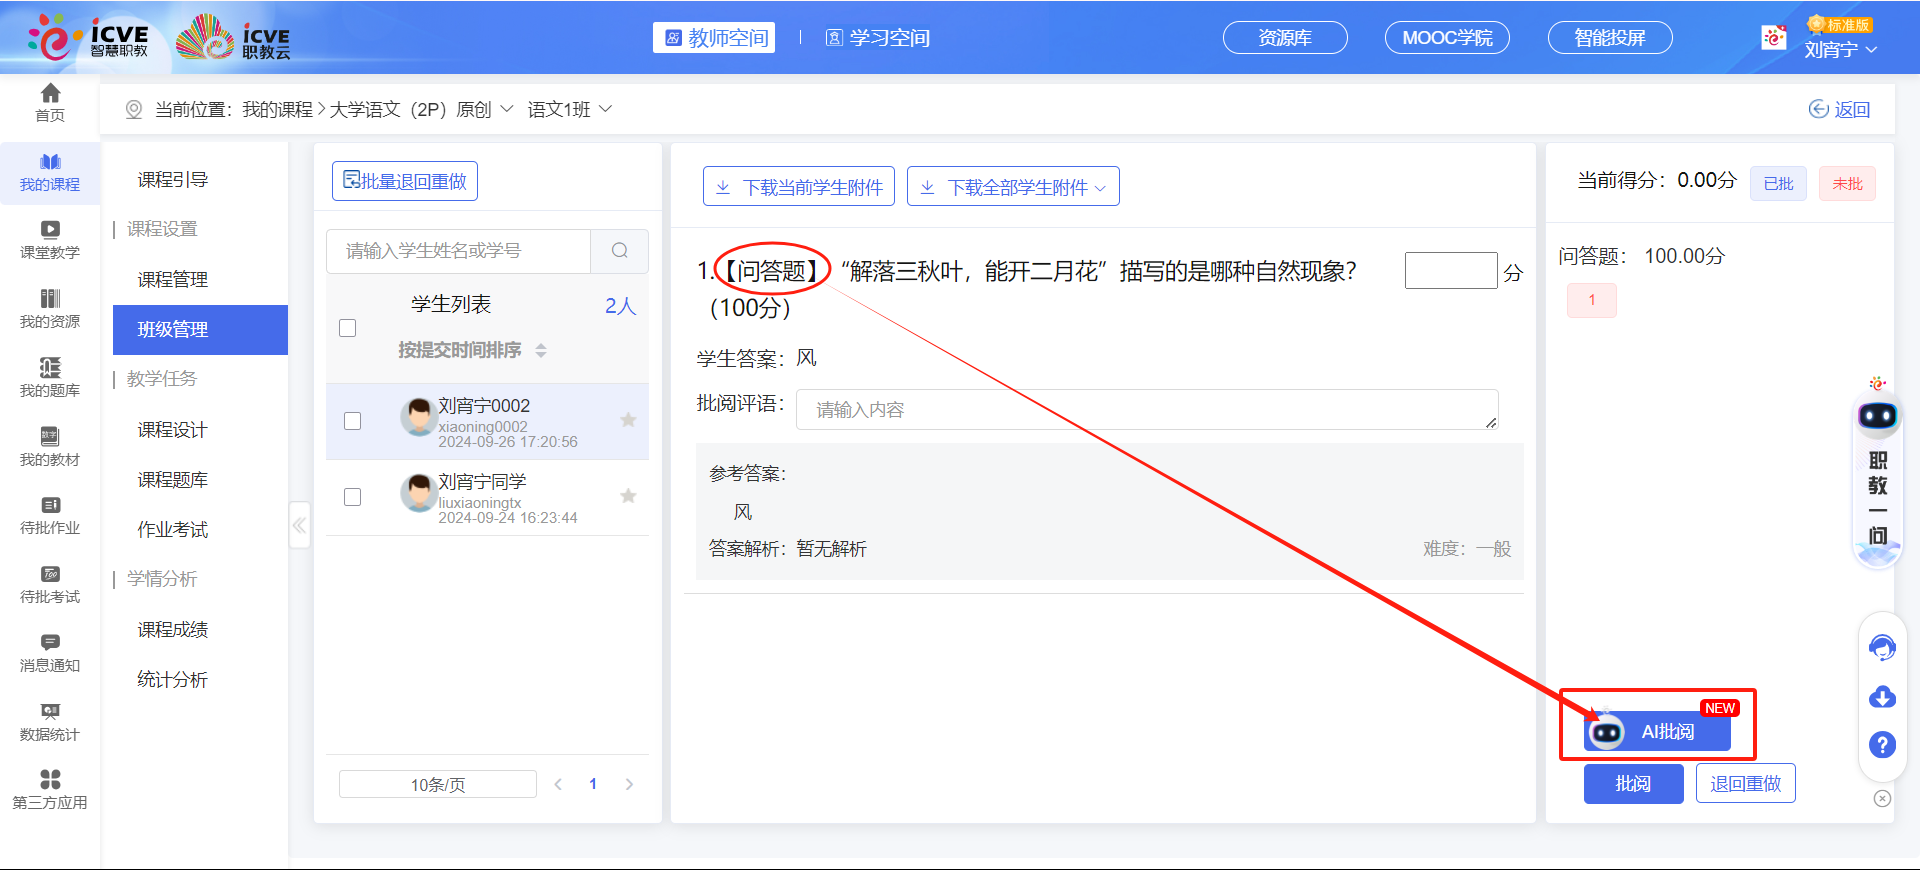Viewport: 1920px width, 870px height.
Task: Click the 批阅评语 comment input field
Action: (x=1146, y=410)
